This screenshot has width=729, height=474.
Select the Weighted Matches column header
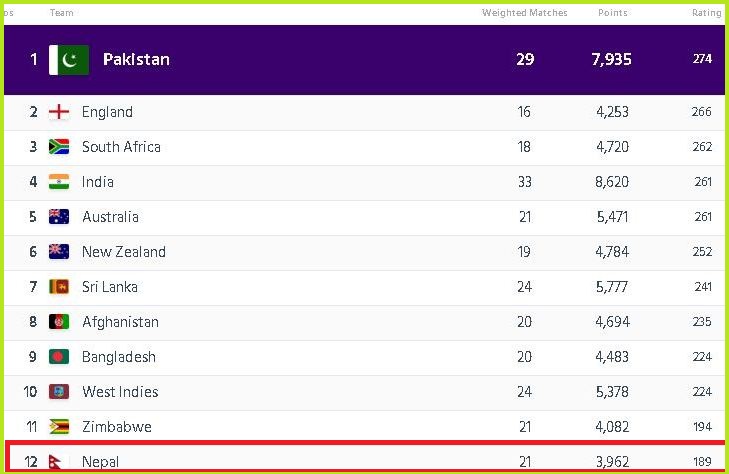tap(524, 13)
